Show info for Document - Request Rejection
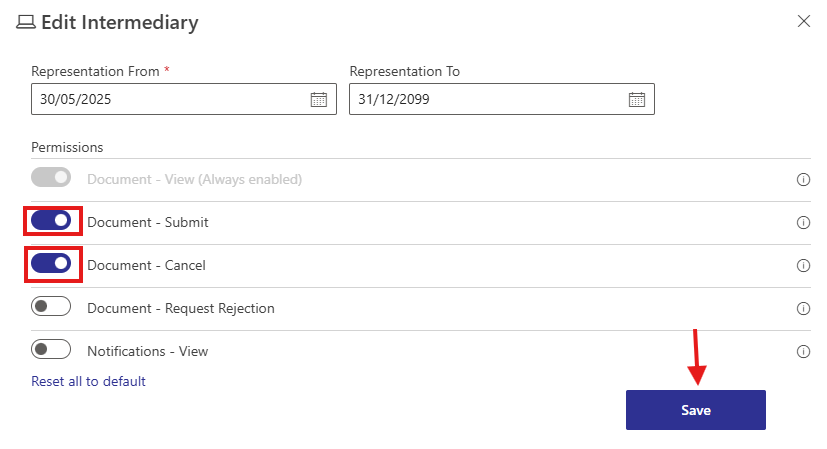 tap(802, 309)
